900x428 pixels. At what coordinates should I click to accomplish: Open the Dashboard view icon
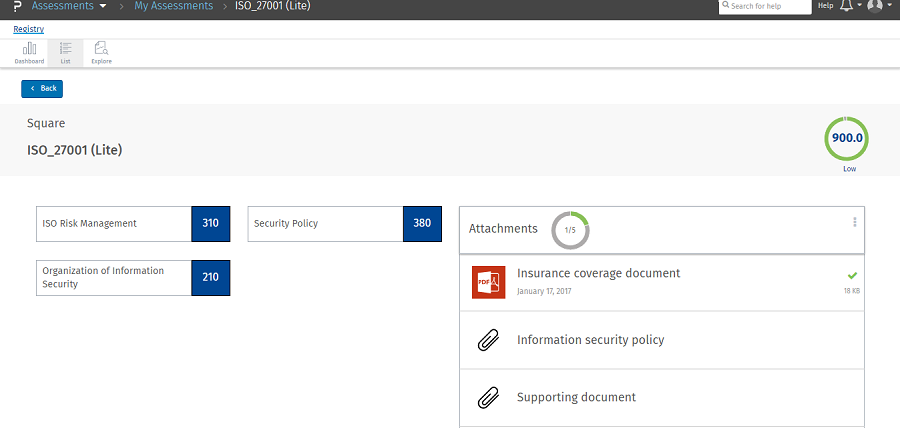click(x=29, y=52)
